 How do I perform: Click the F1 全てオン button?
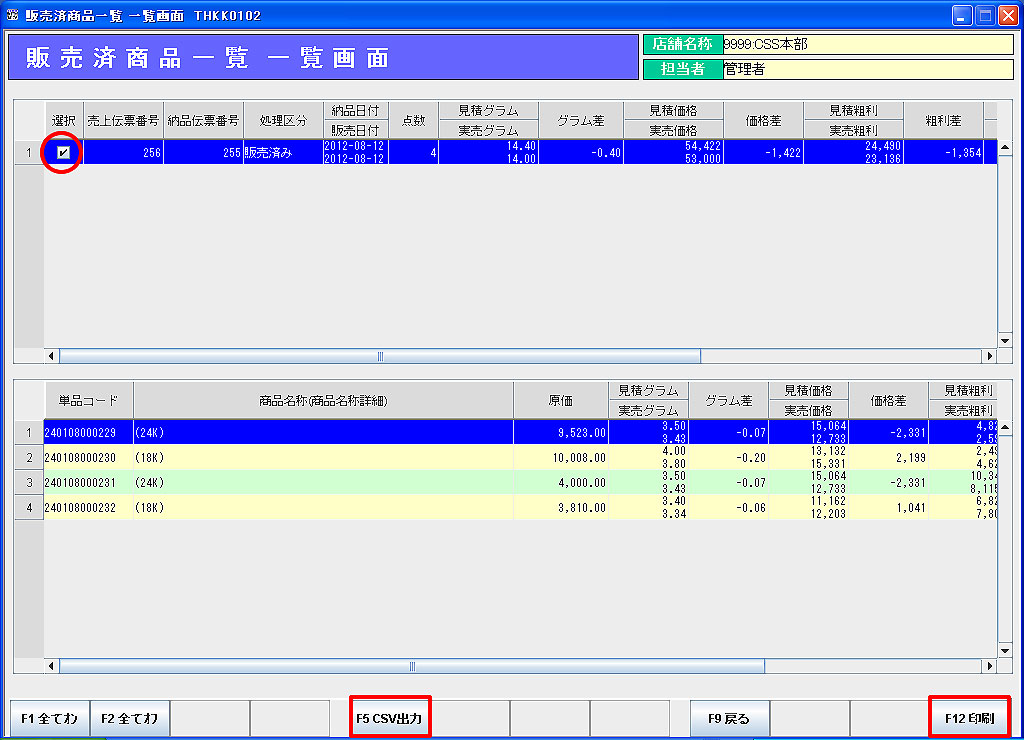pyautogui.click(x=49, y=718)
